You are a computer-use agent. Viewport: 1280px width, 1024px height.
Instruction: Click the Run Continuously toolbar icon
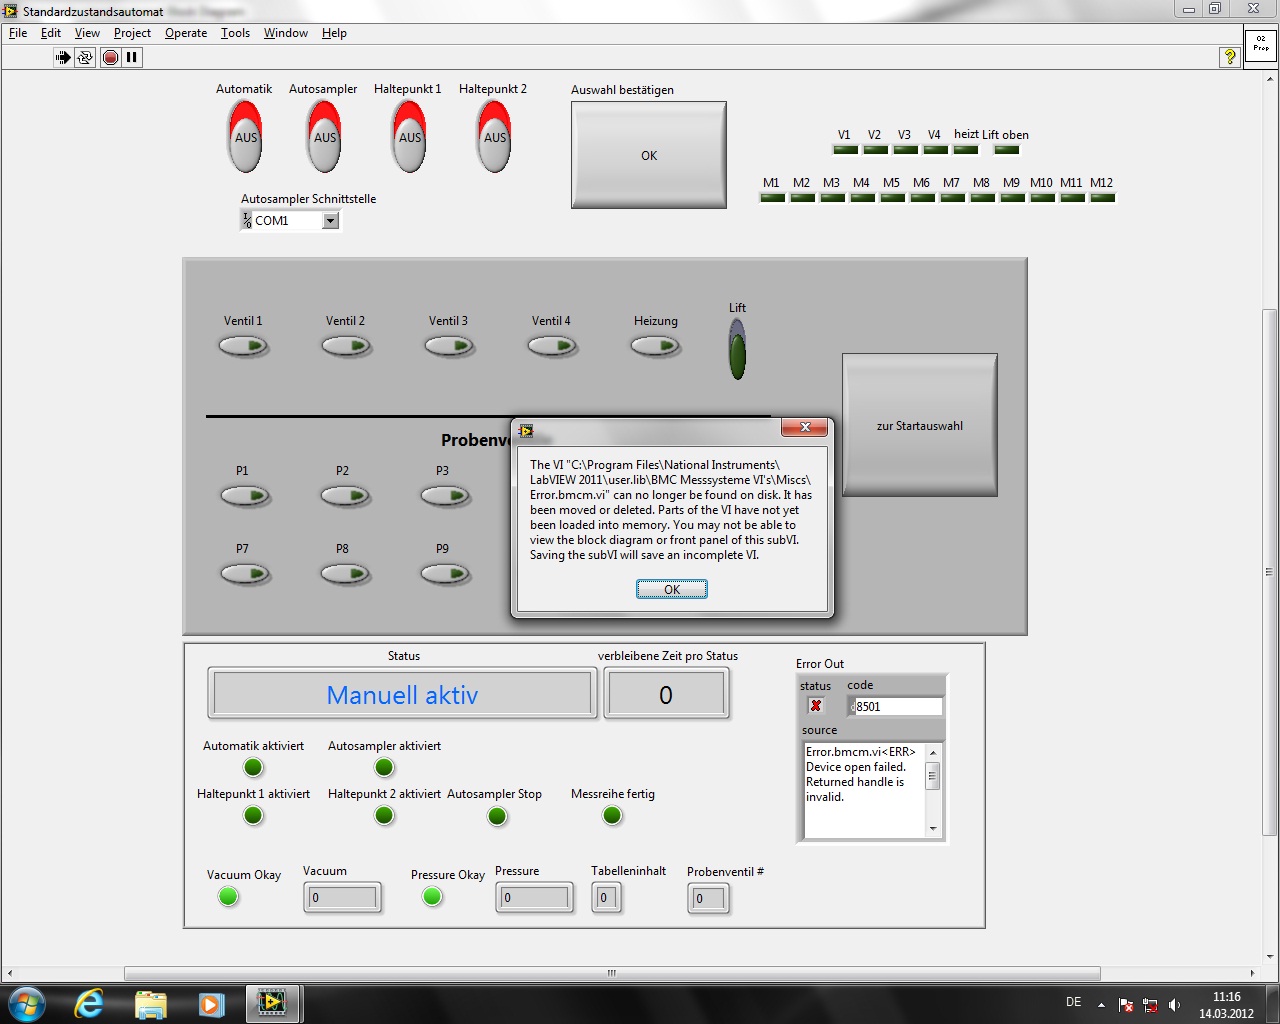click(85, 57)
